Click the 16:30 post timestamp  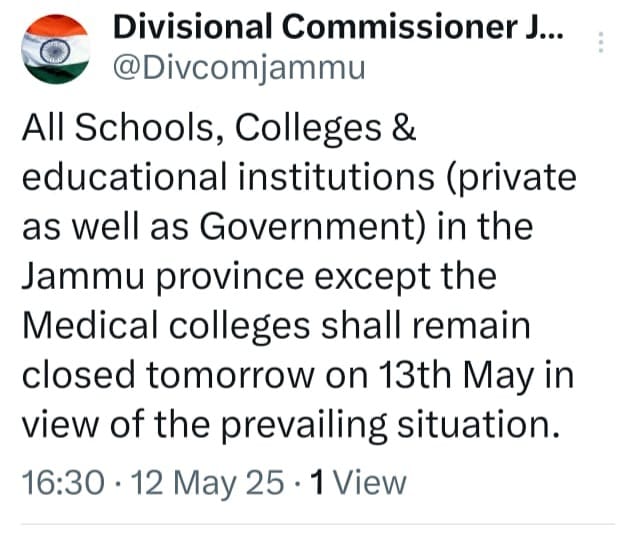click(62, 483)
